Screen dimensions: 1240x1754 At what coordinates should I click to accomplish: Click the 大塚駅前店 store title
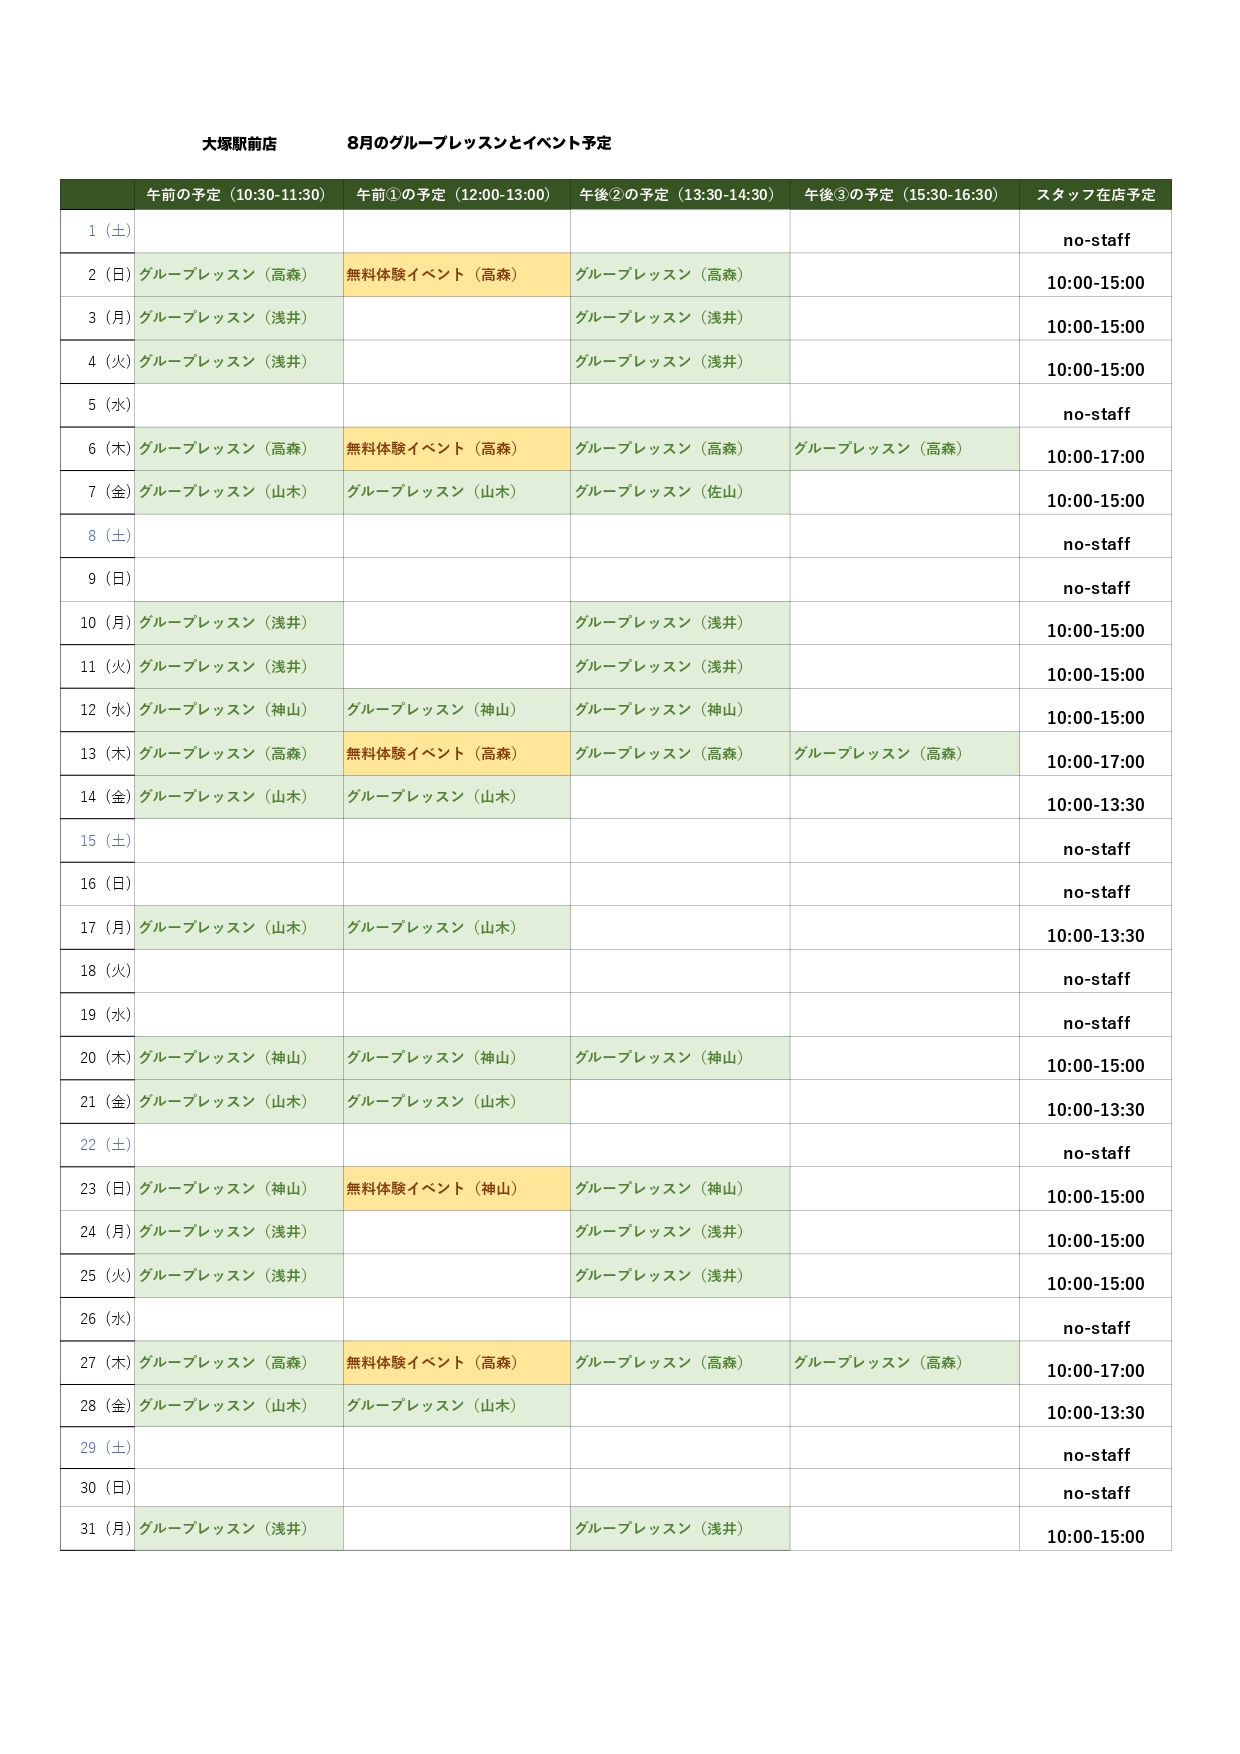tap(239, 144)
